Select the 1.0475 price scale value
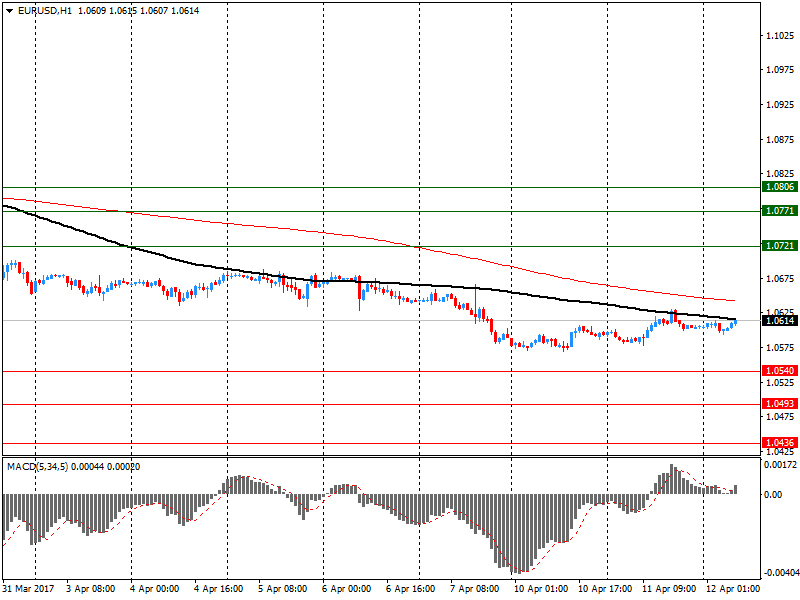Viewport: 800px width, 600px height. click(781, 417)
